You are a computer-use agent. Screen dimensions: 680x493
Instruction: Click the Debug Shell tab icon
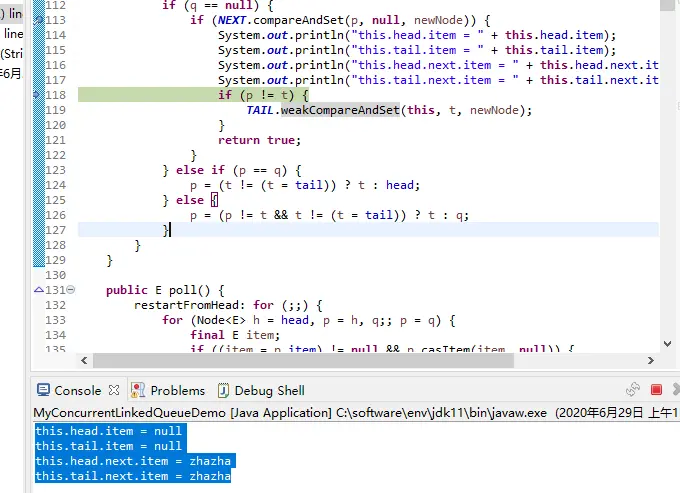click(223, 391)
